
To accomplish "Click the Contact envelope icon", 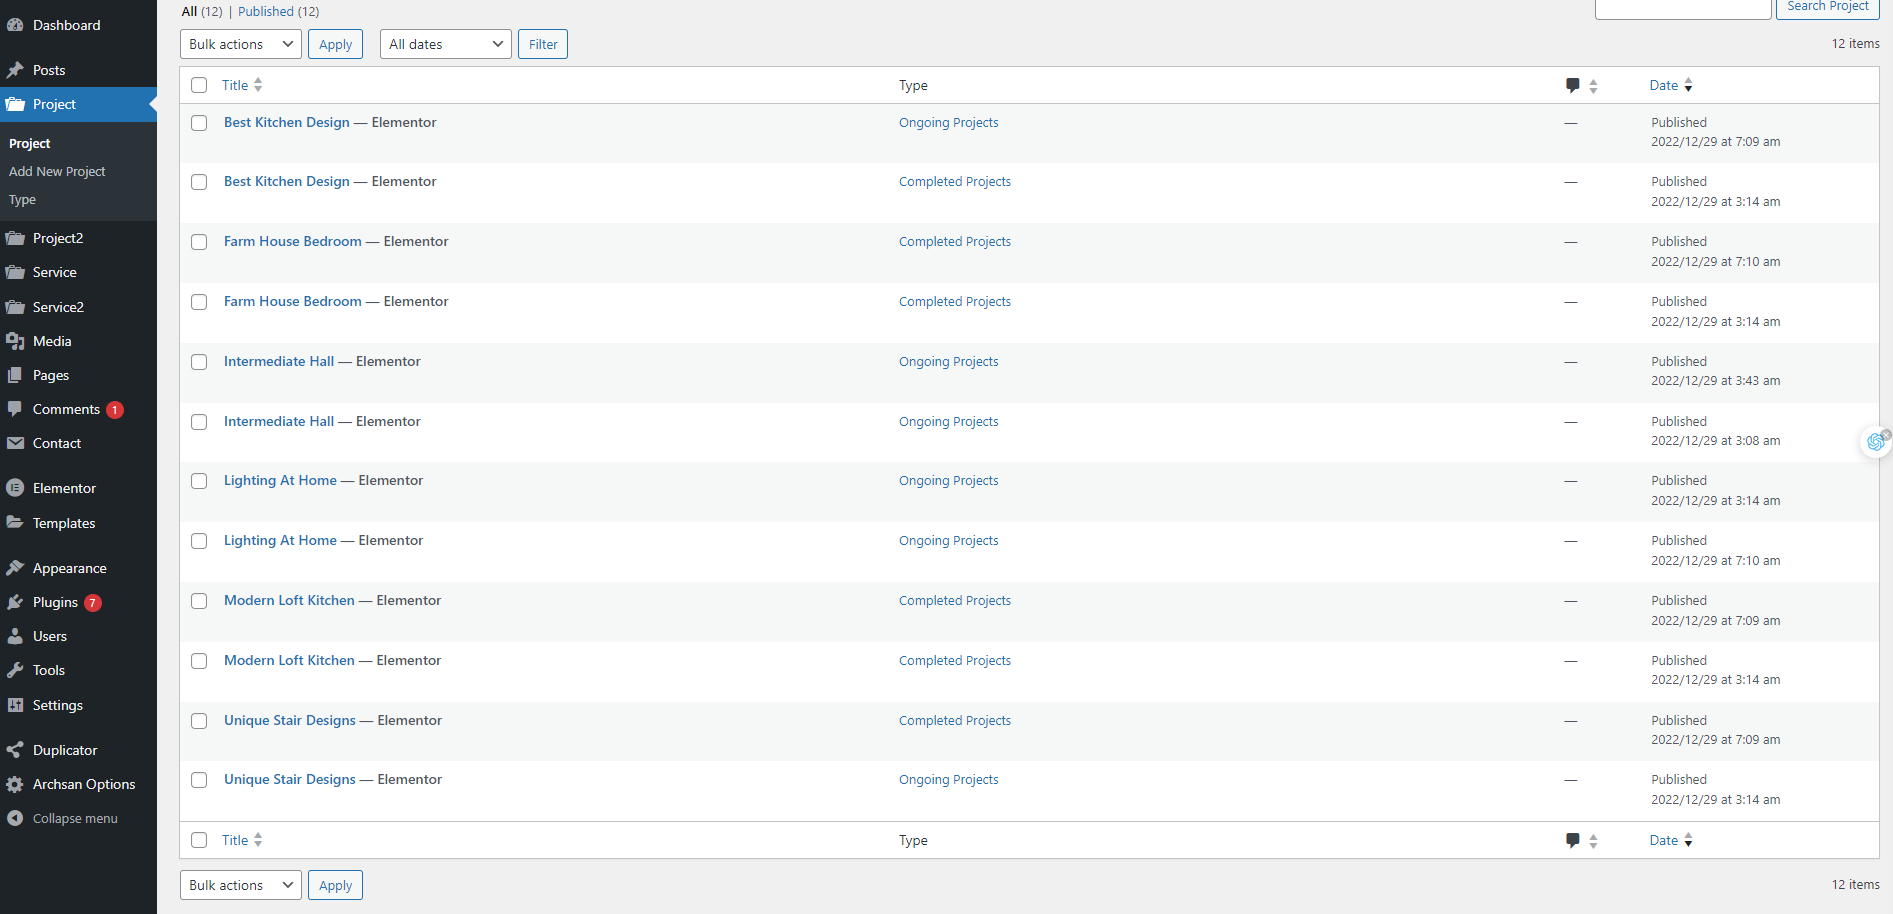I will 15,443.
